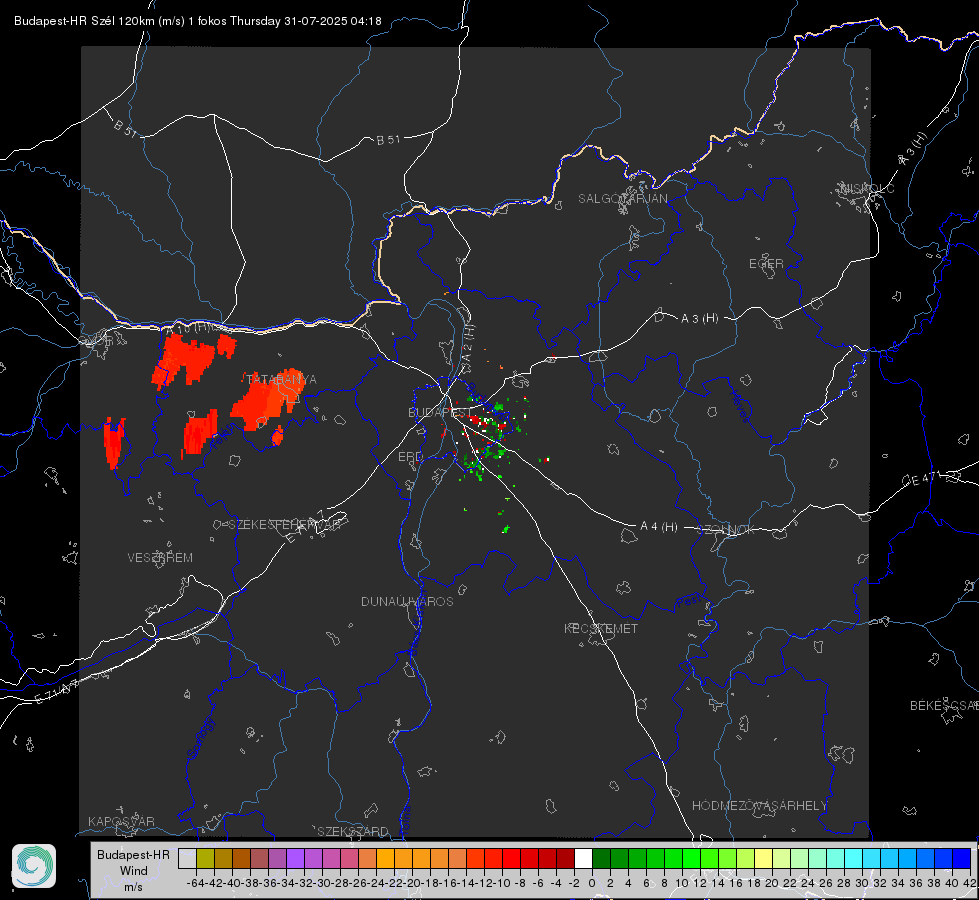Click the DUNAUJVAROS city label
The image size is (979, 900).
(407, 601)
